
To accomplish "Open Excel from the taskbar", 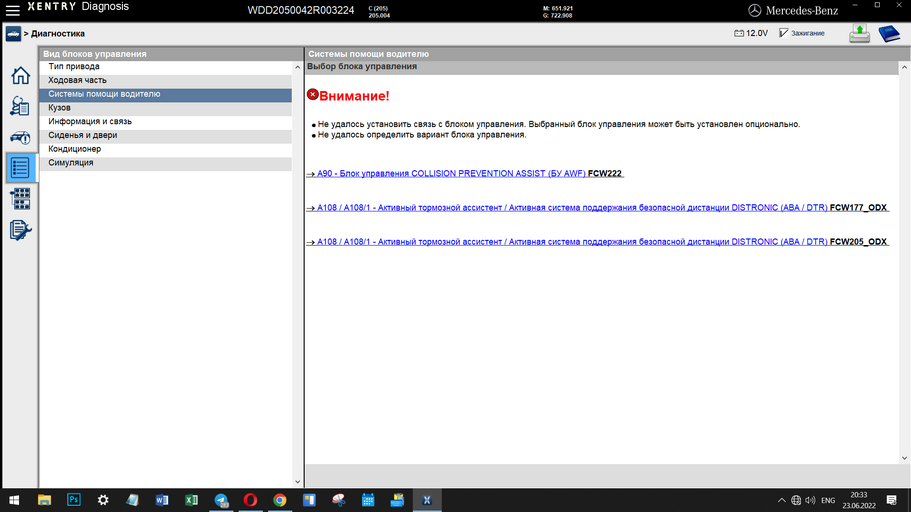I will pos(191,500).
